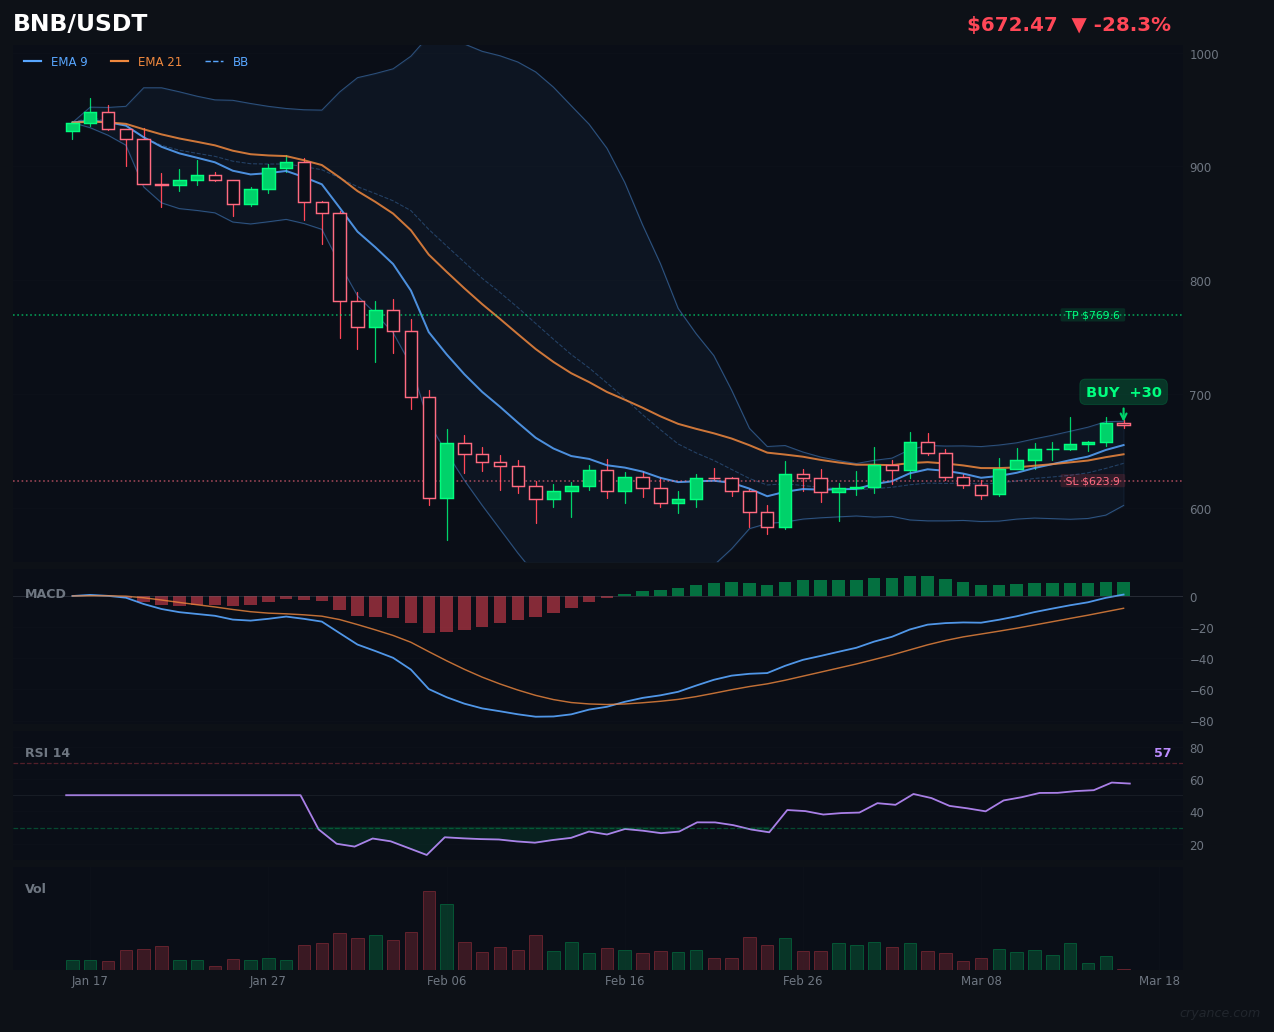Select the Mar 18 axis label
Image resolution: width=1274 pixels, height=1032 pixels.
click(1159, 981)
